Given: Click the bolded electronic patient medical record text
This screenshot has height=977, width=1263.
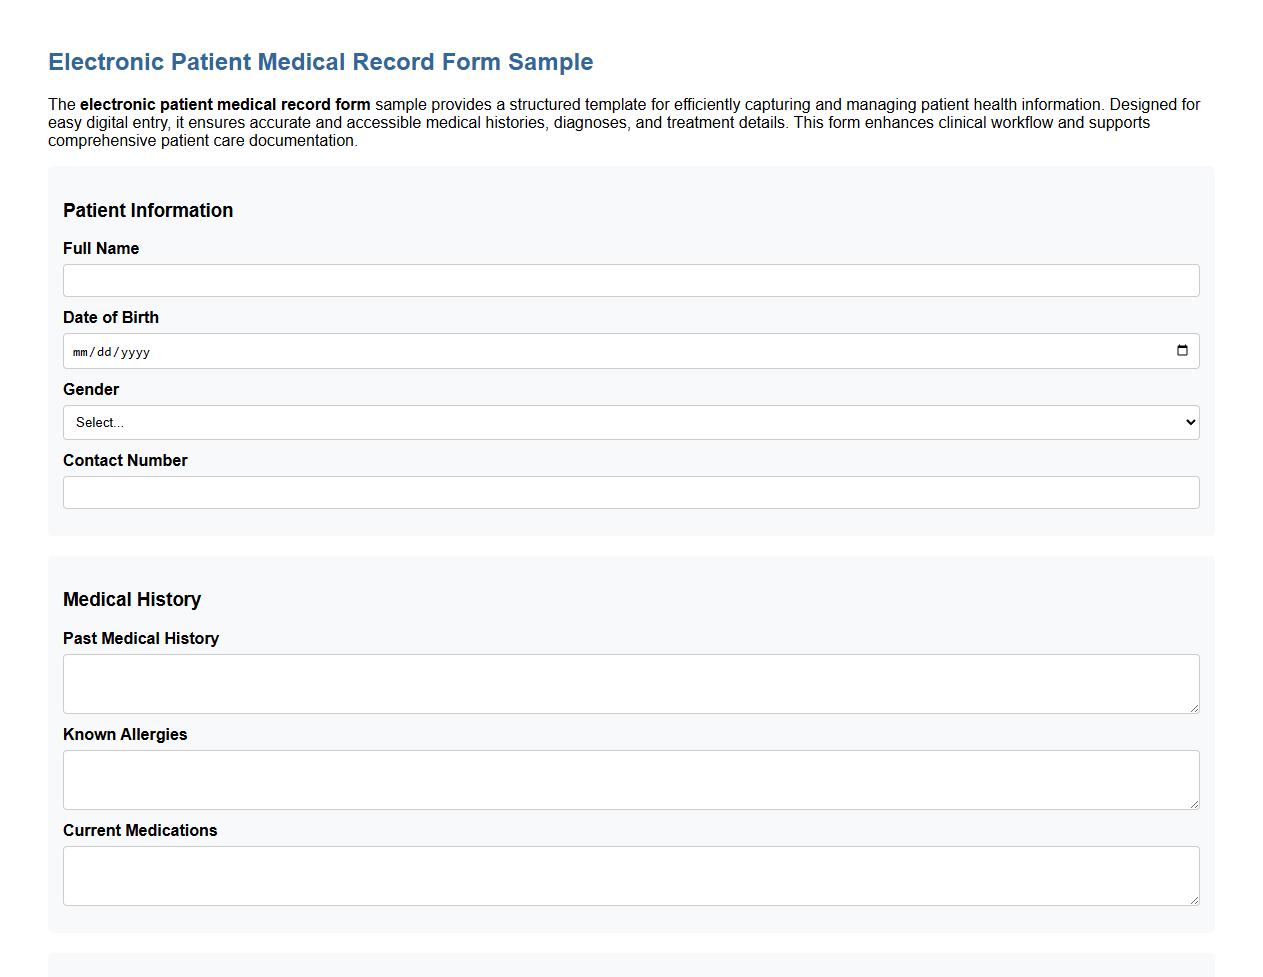Looking at the screenshot, I should pyautogui.click(x=225, y=104).
